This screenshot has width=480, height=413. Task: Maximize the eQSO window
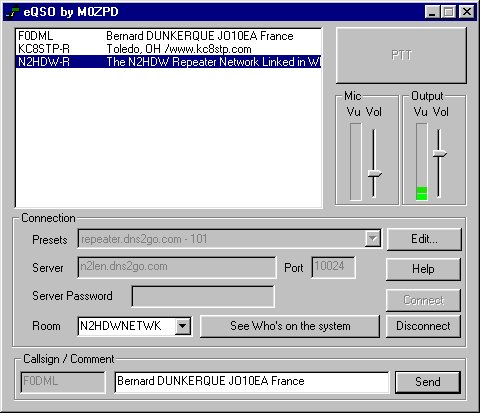(448, 12)
